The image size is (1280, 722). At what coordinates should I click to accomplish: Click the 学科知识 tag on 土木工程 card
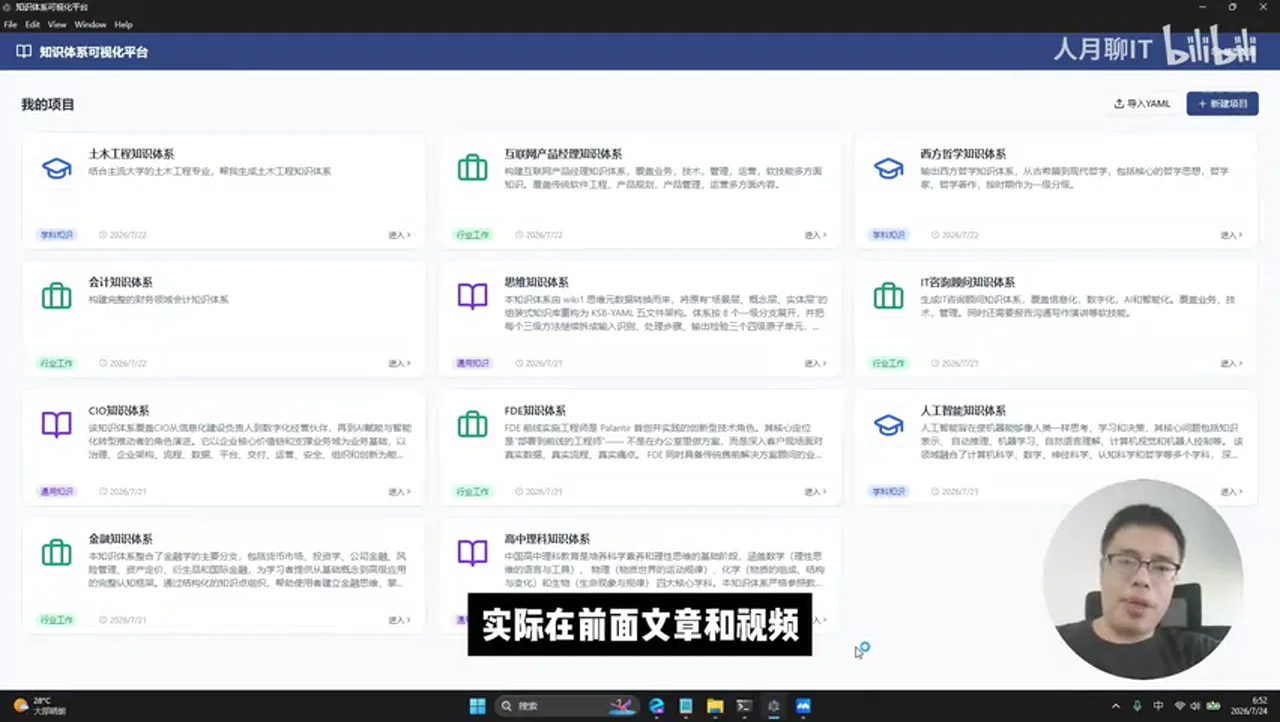coord(56,235)
